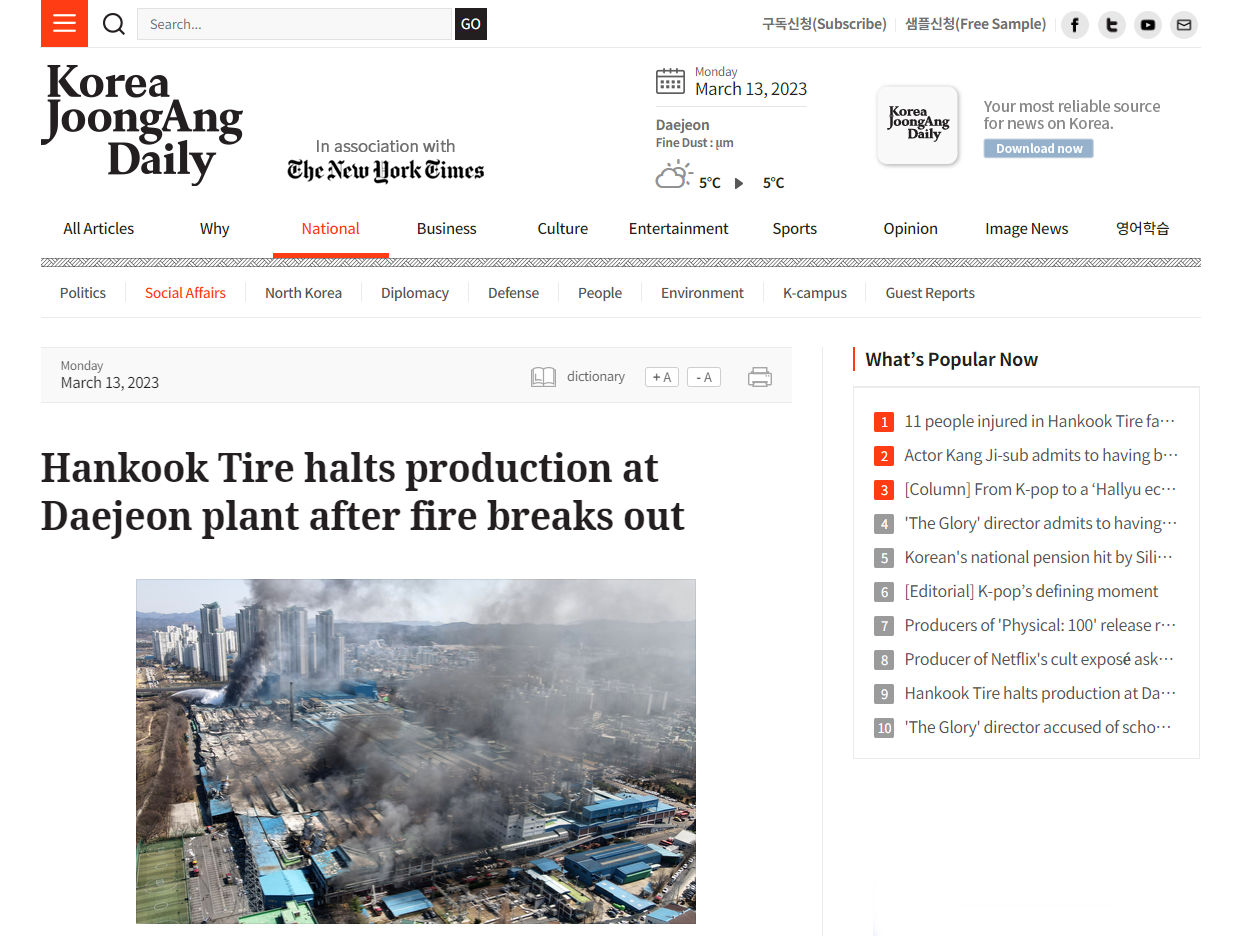Viewport: 1245px width, 936px height.
Task: Open the Business section
Action: coord(446,228)
